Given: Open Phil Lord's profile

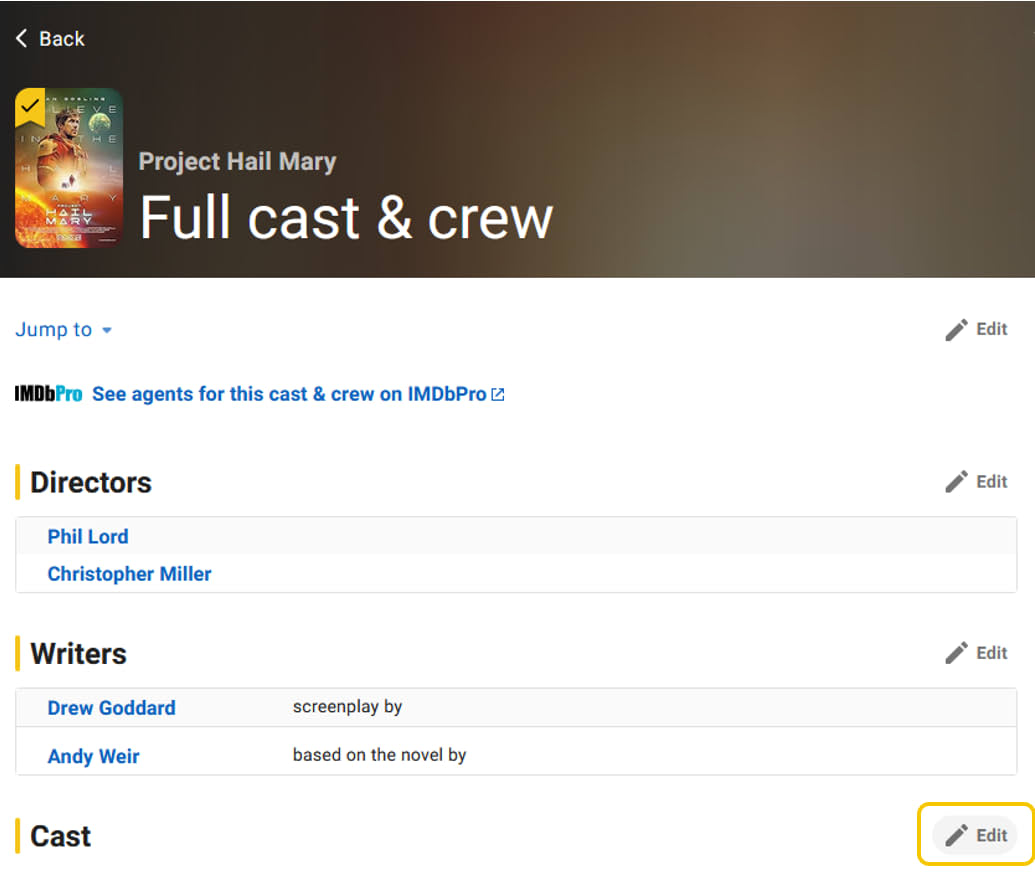Looking at the screenshot, I should point(88,537).
